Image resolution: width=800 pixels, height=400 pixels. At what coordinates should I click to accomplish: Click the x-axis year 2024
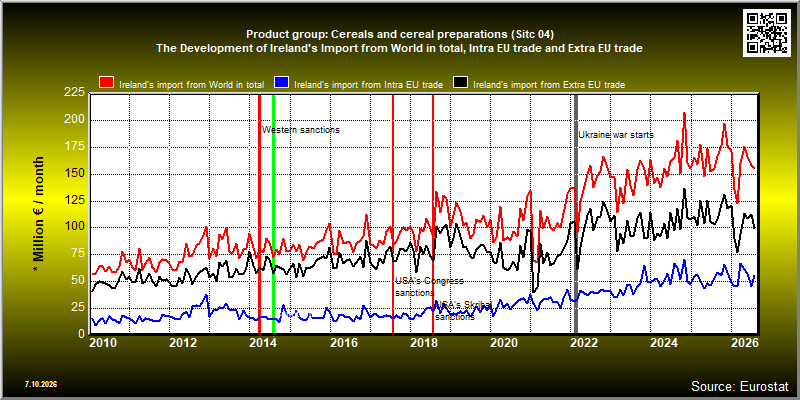[x=663, y=342]
